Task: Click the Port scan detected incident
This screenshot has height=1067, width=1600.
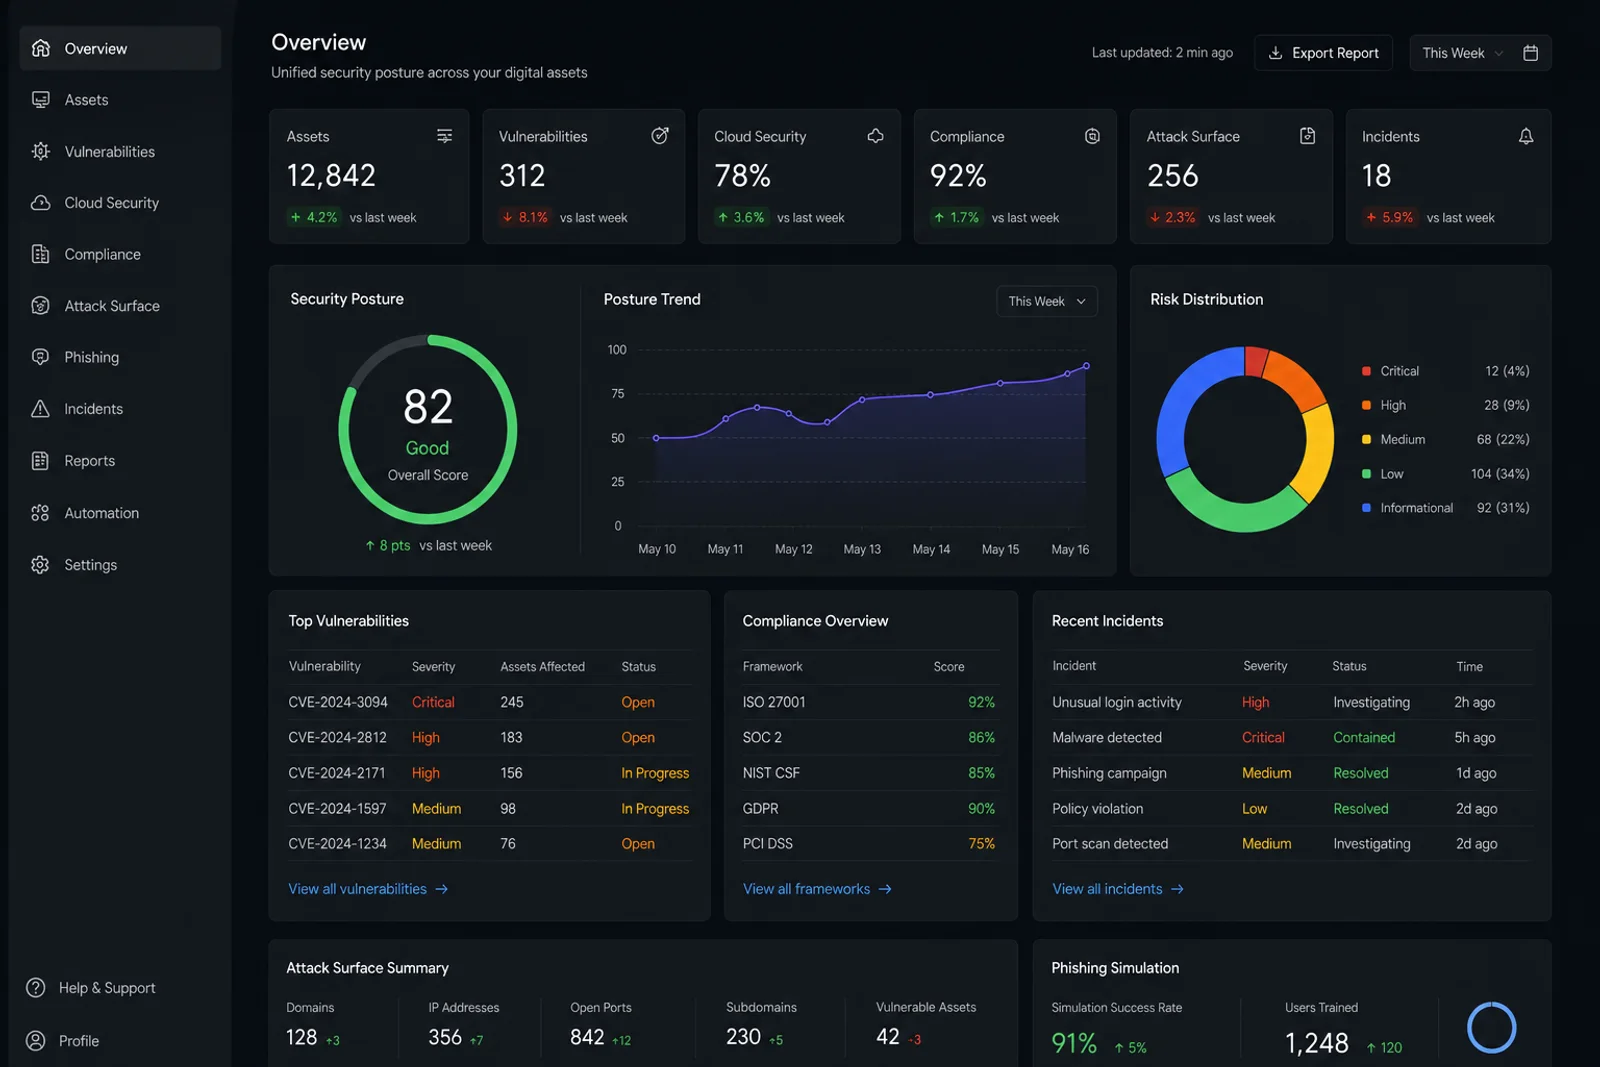Action: [1291, 844]
